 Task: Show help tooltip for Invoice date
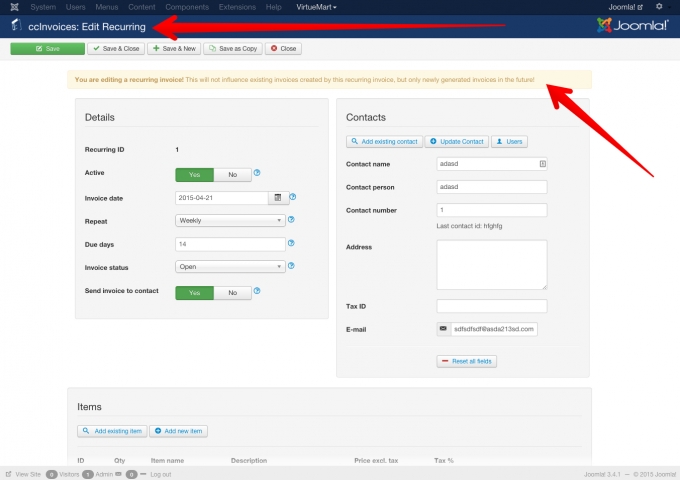click(x=293, y=197)
